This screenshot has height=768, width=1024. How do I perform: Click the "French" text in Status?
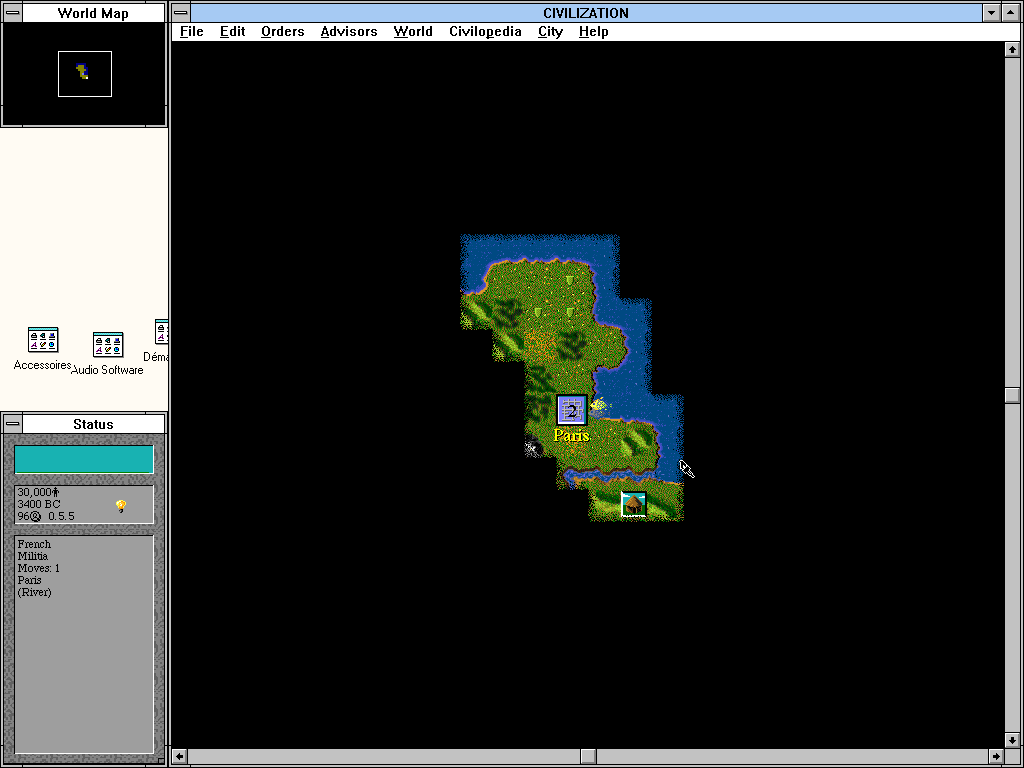(34, 544)
